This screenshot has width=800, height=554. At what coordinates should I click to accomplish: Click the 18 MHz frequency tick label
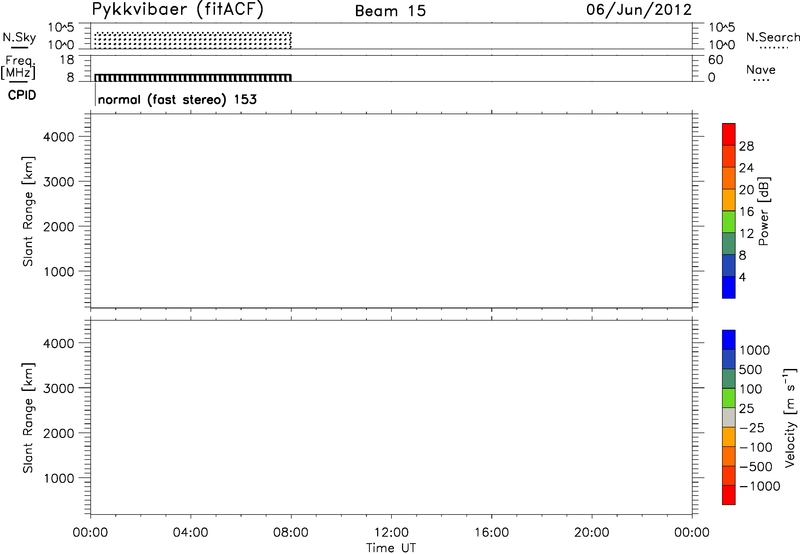(x=67, y=60)
